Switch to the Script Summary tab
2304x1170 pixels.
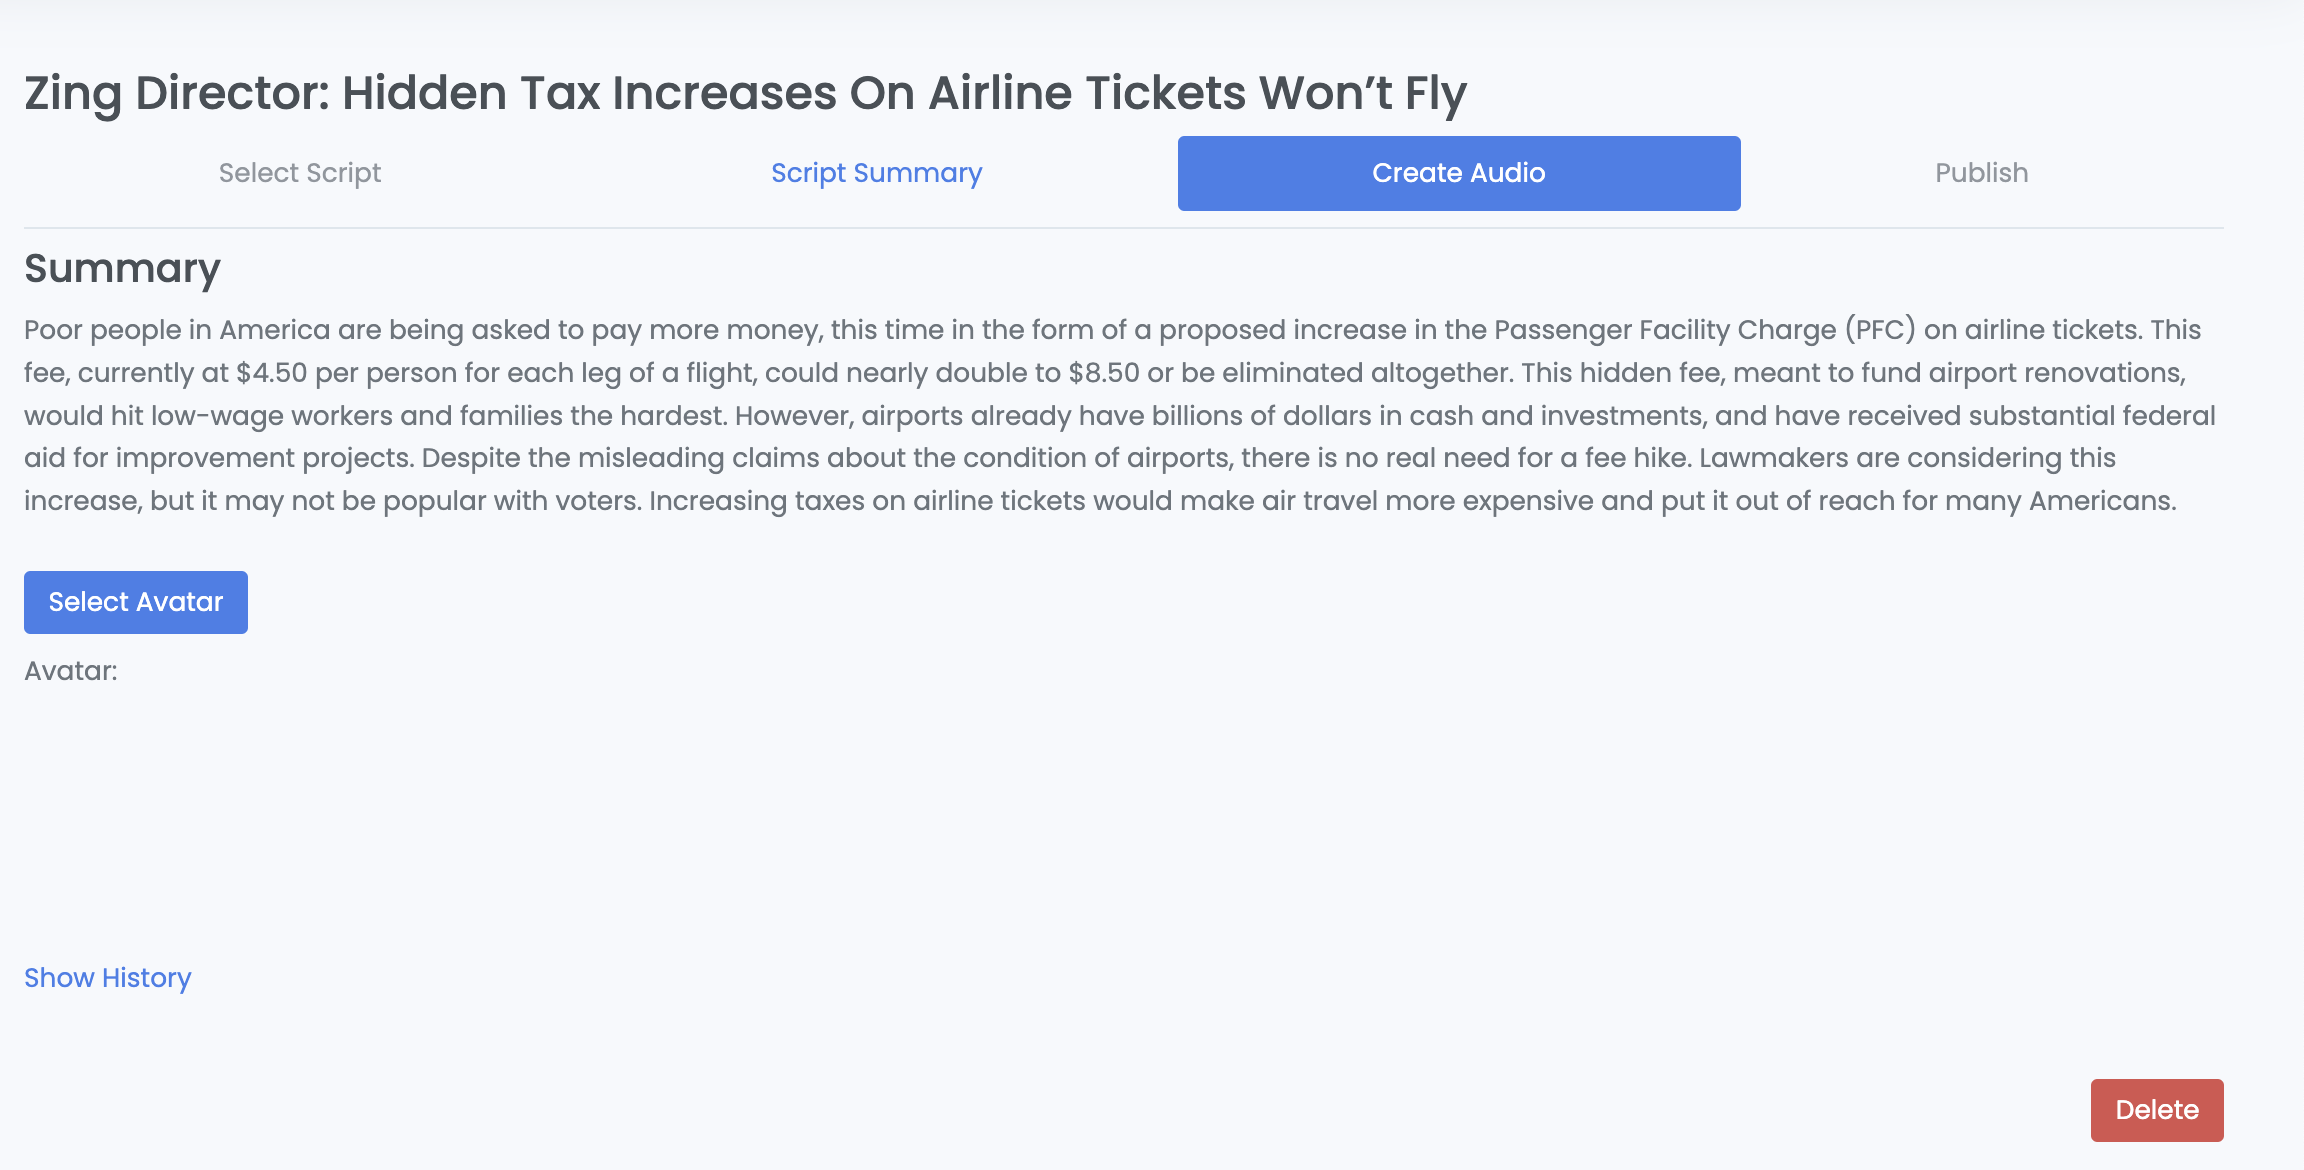(877, 173)
